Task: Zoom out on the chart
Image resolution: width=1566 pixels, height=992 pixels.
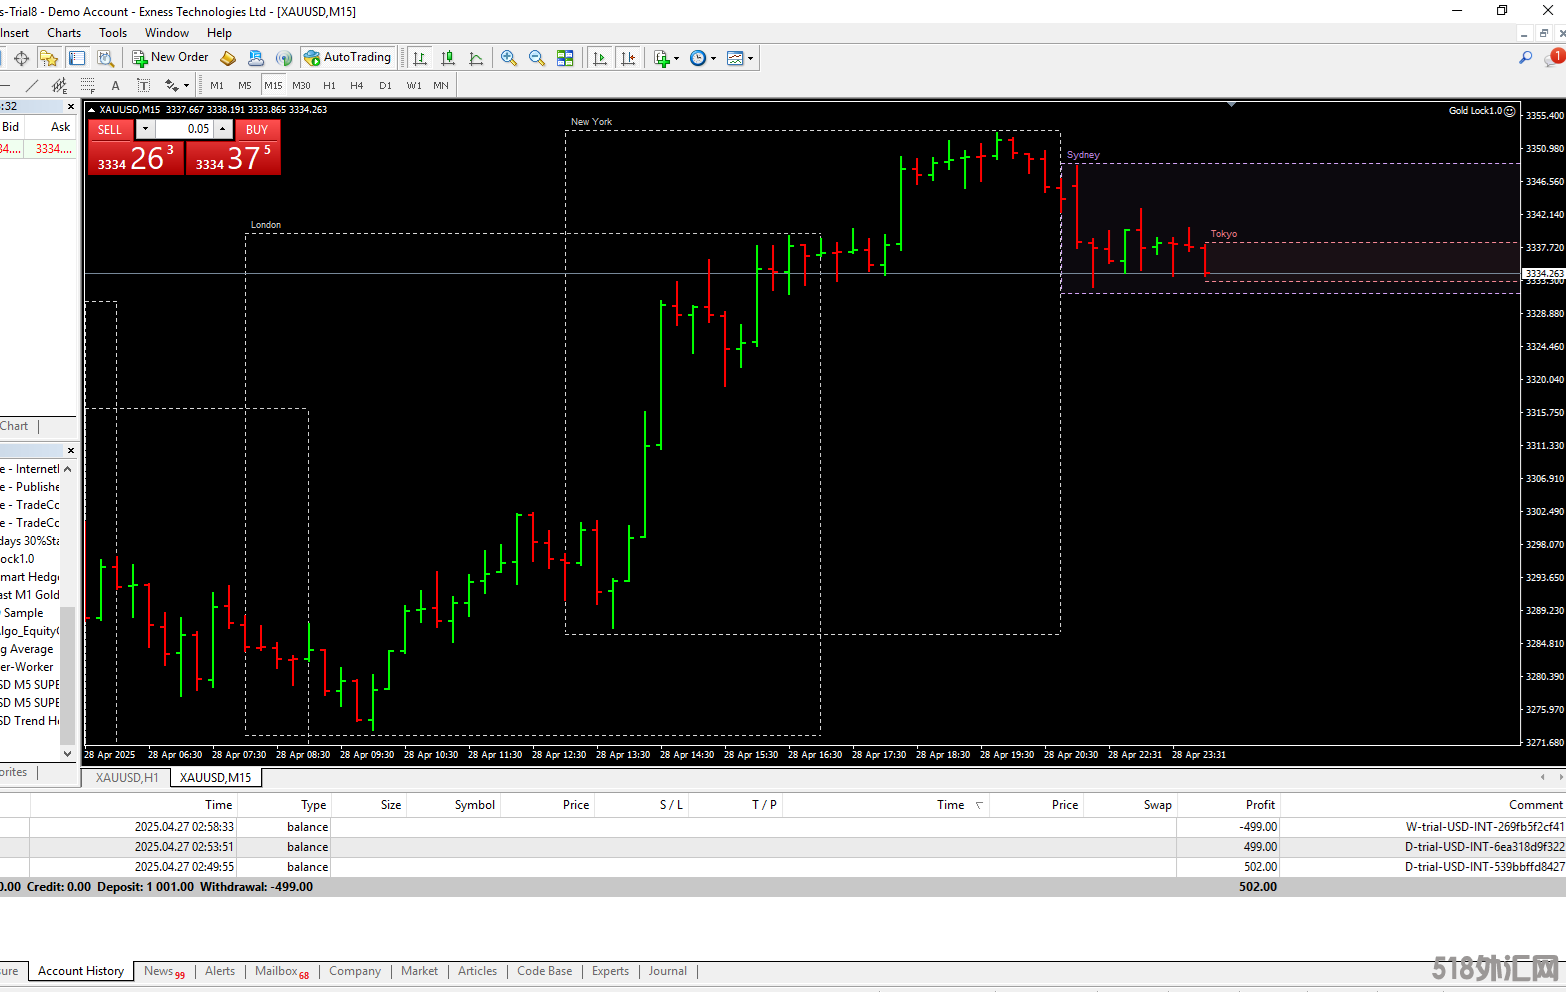Action: point(537,58)
